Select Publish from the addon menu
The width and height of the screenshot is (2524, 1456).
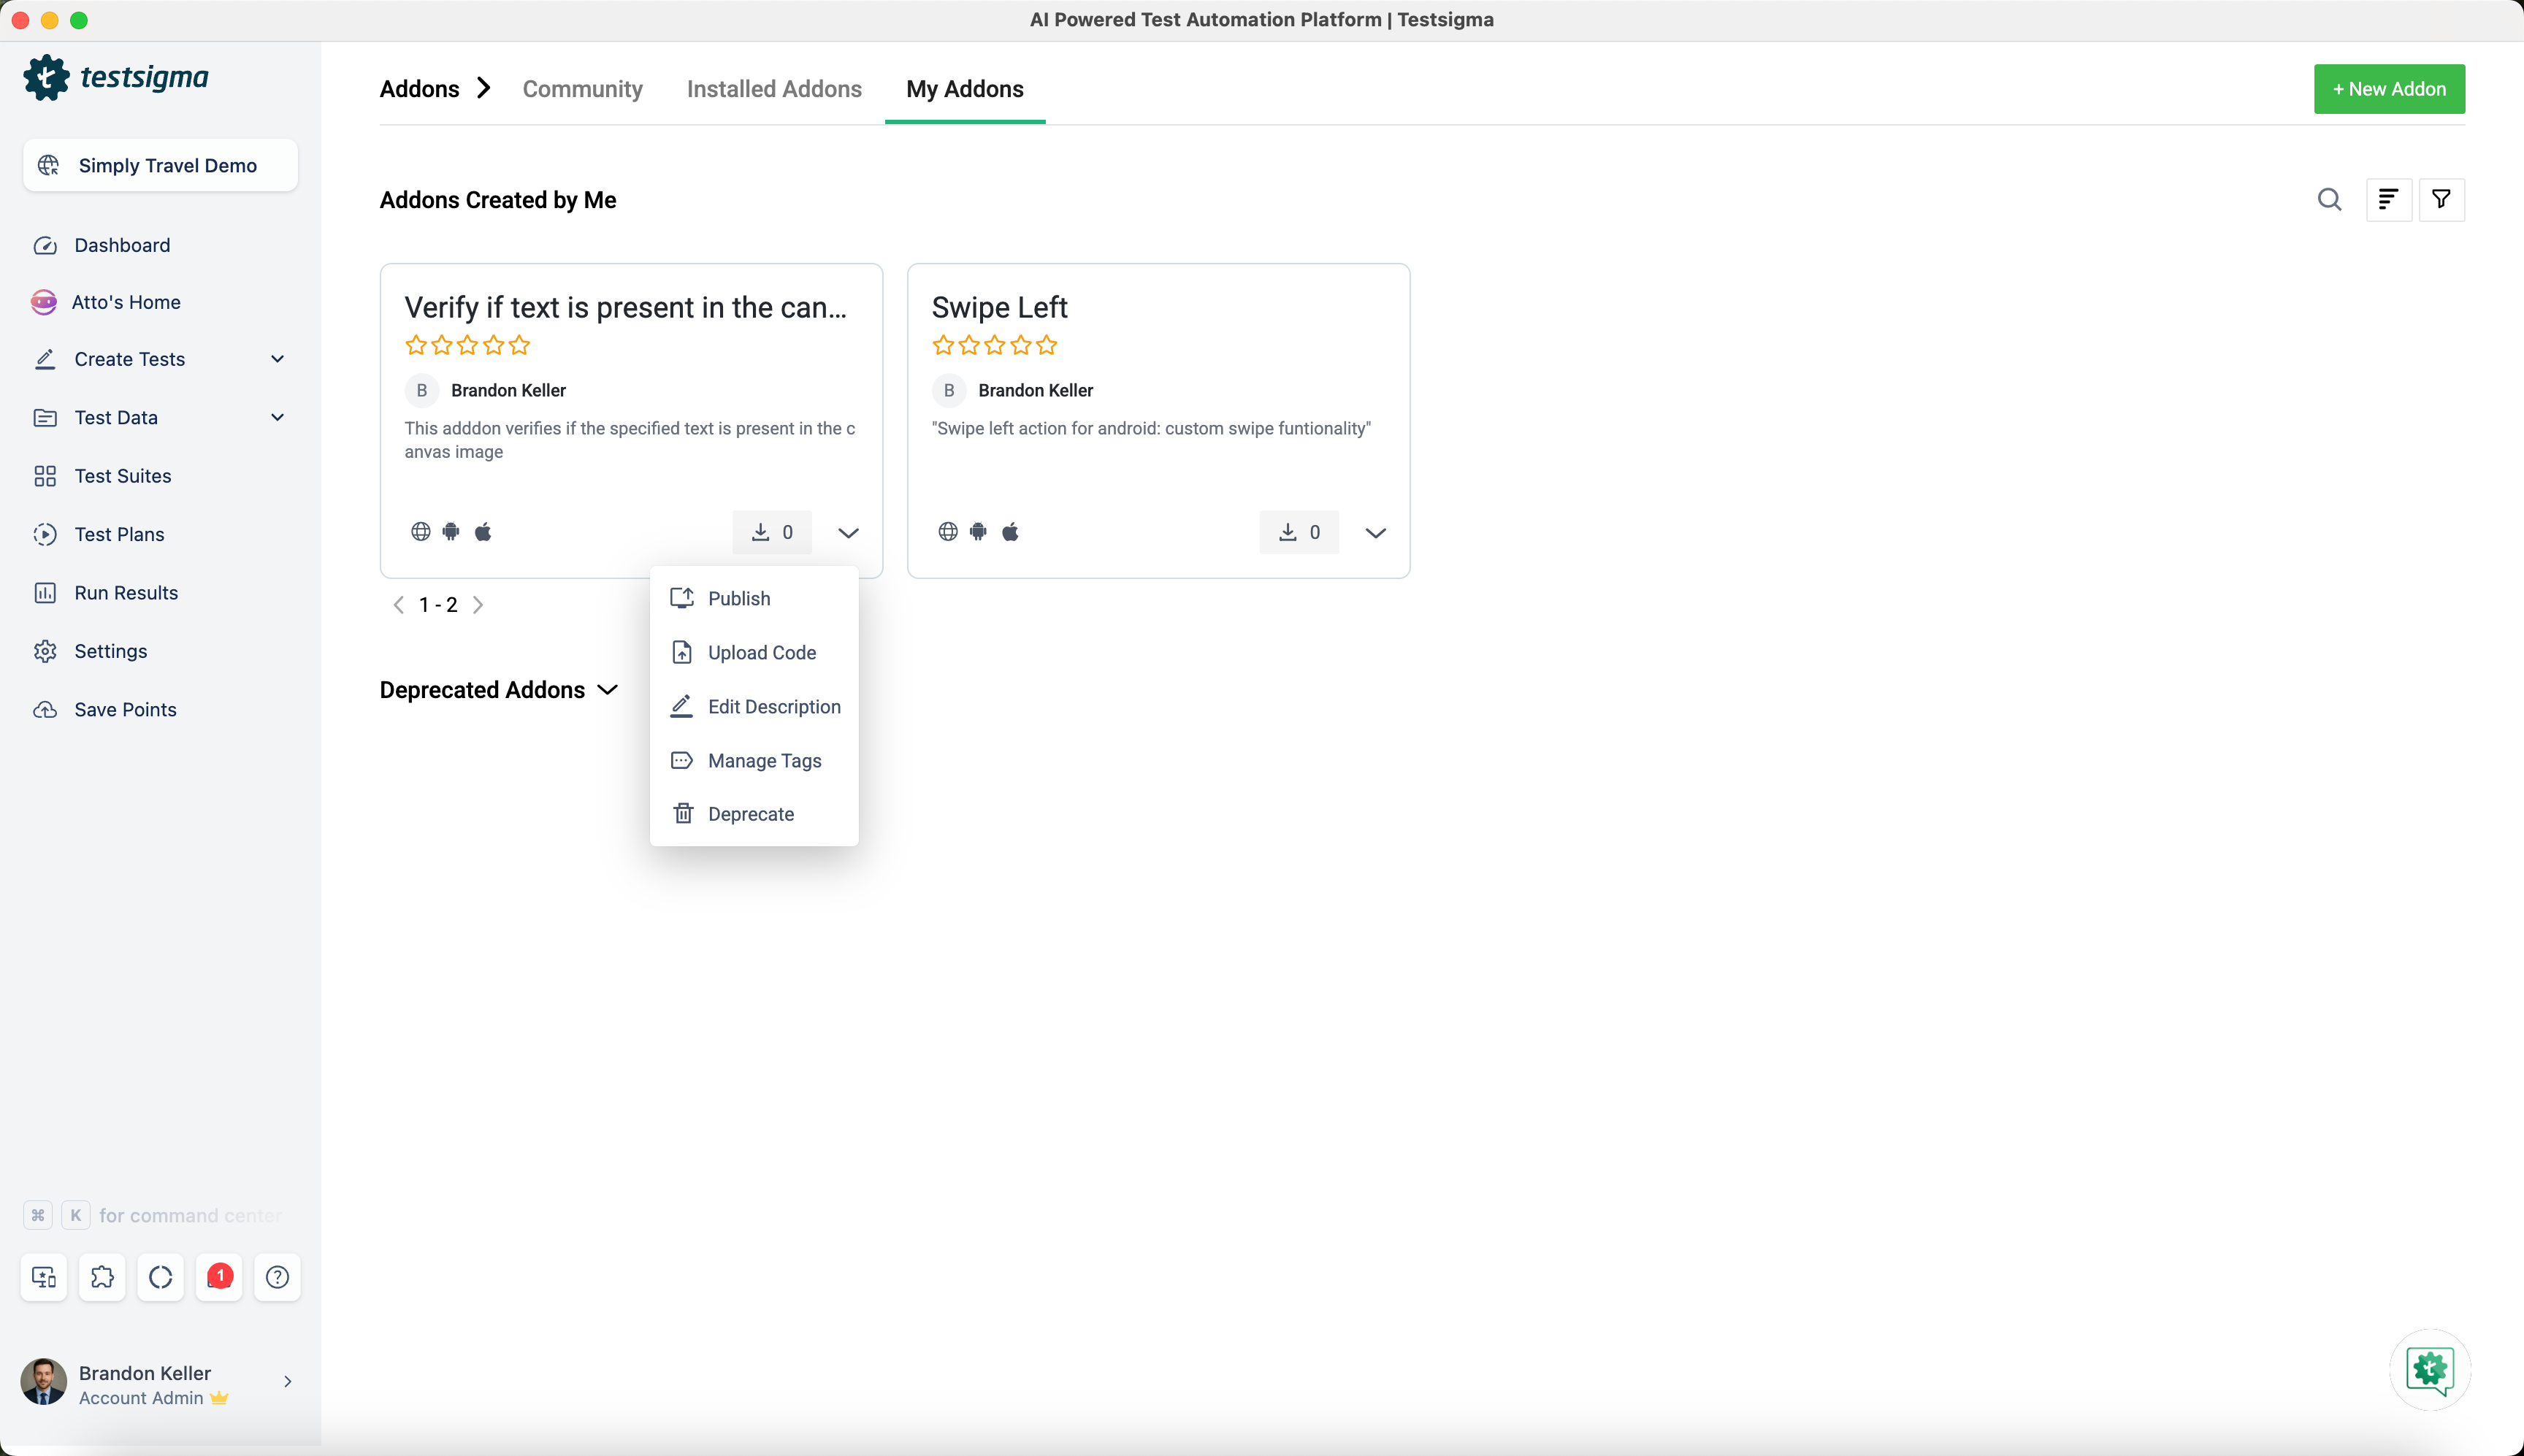738,598
